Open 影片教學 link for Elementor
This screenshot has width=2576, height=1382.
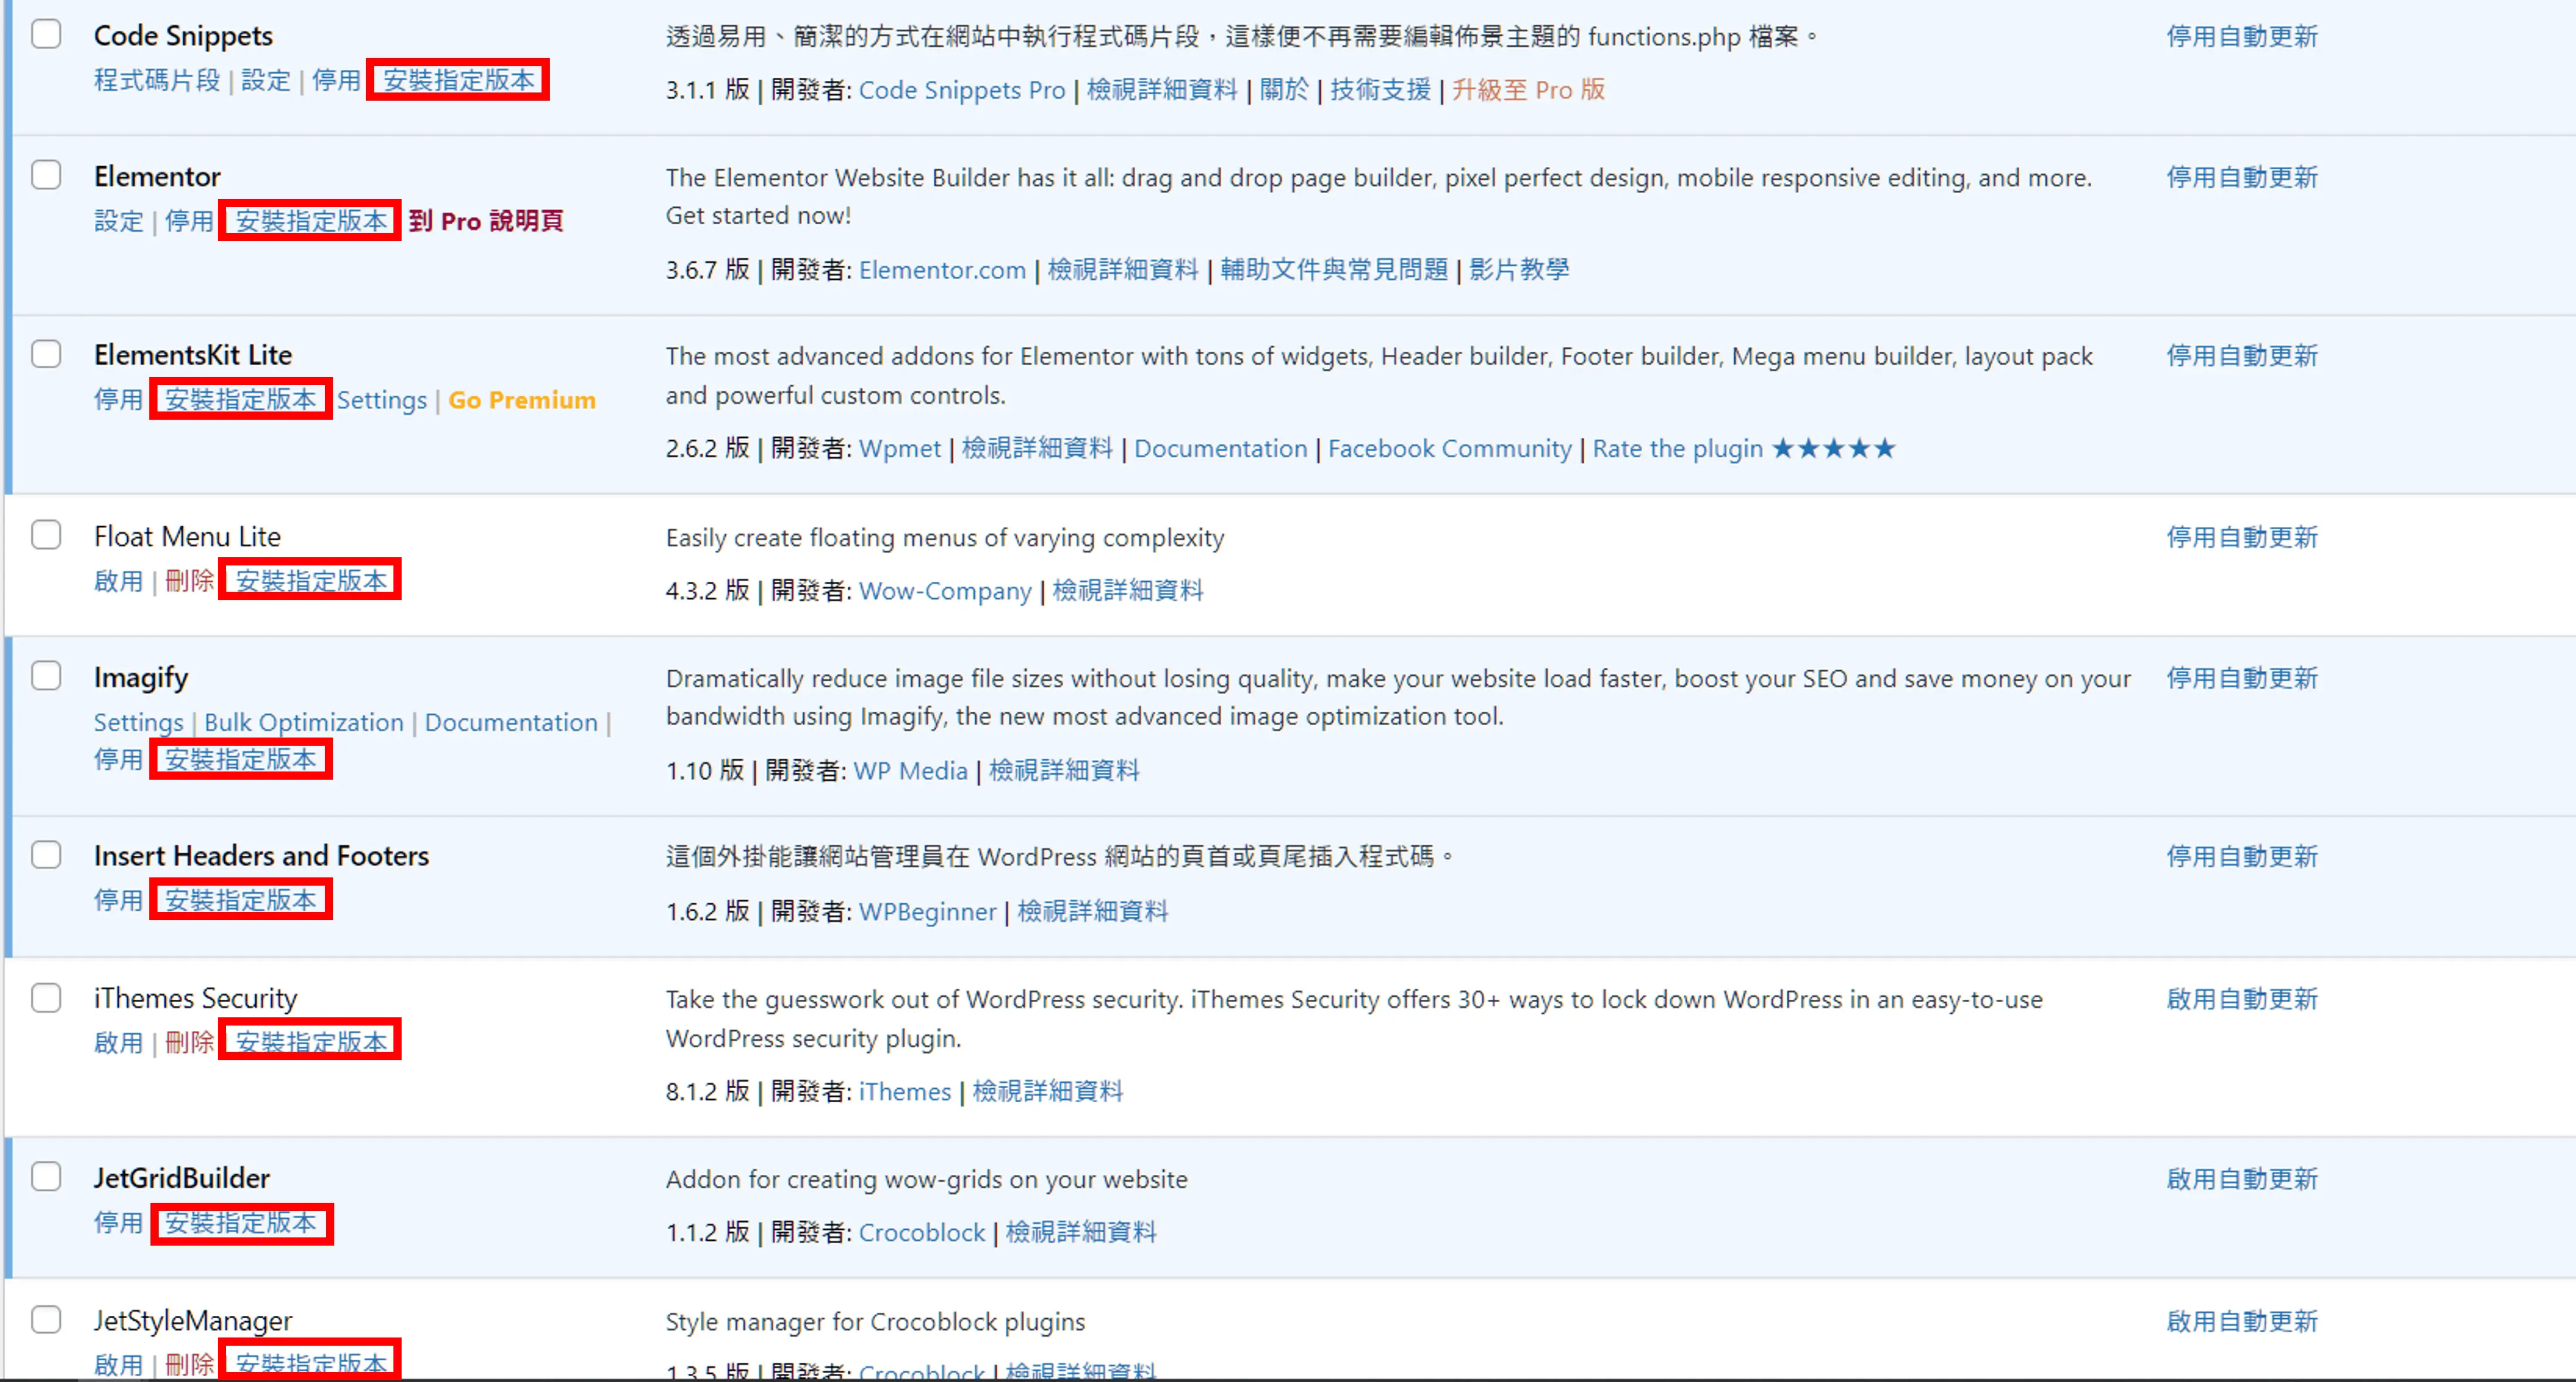point(1519,270)
